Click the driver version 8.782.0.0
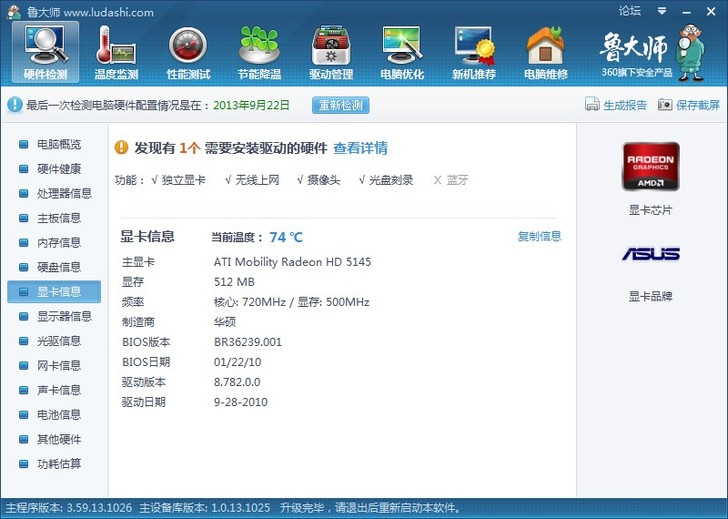The width and height of the screenshot is (728, 519). 237,383
